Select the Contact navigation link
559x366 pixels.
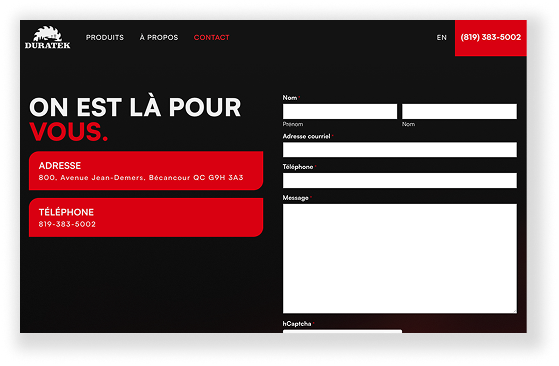211,37
